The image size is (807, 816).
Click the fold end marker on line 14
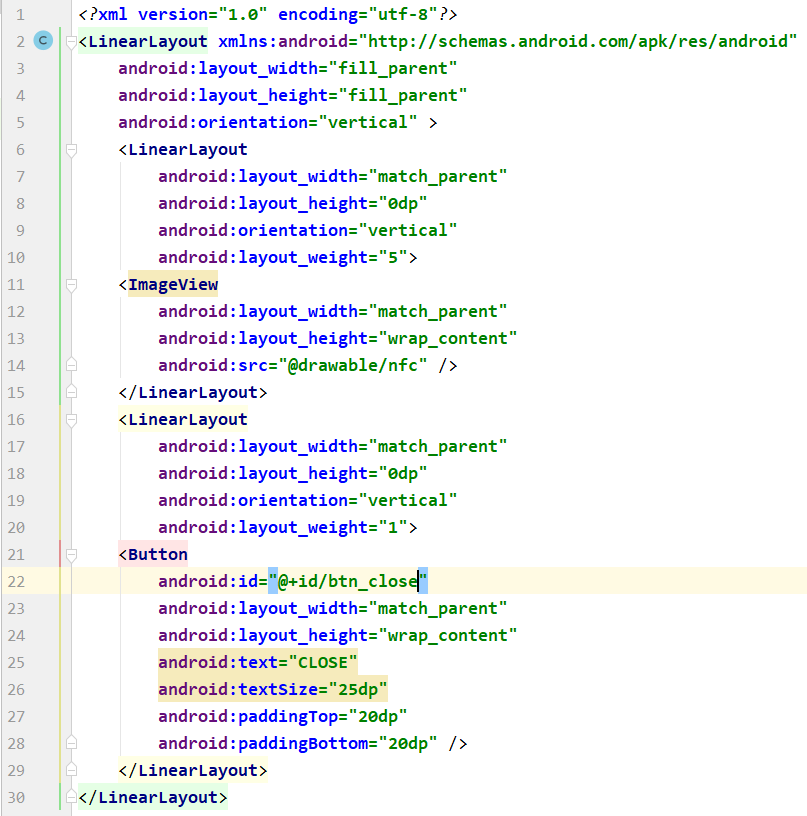[70, 365]
